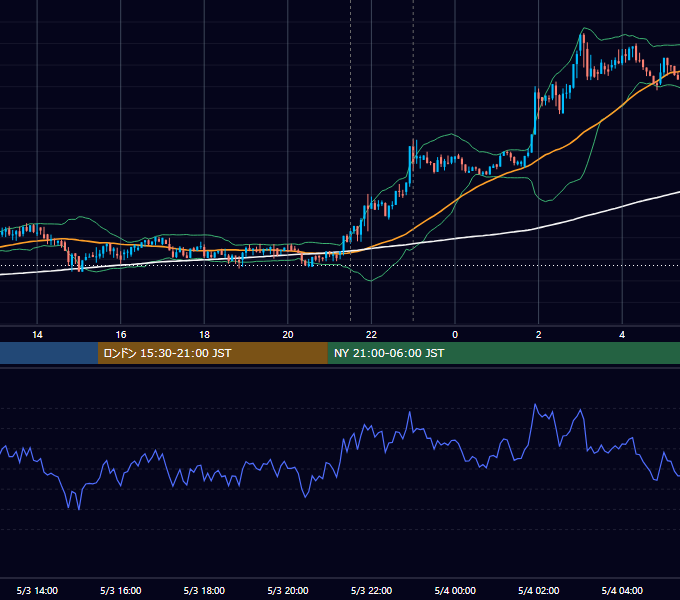
Task: Click the hour label 4 under price chart
Action: click(622, 335)
